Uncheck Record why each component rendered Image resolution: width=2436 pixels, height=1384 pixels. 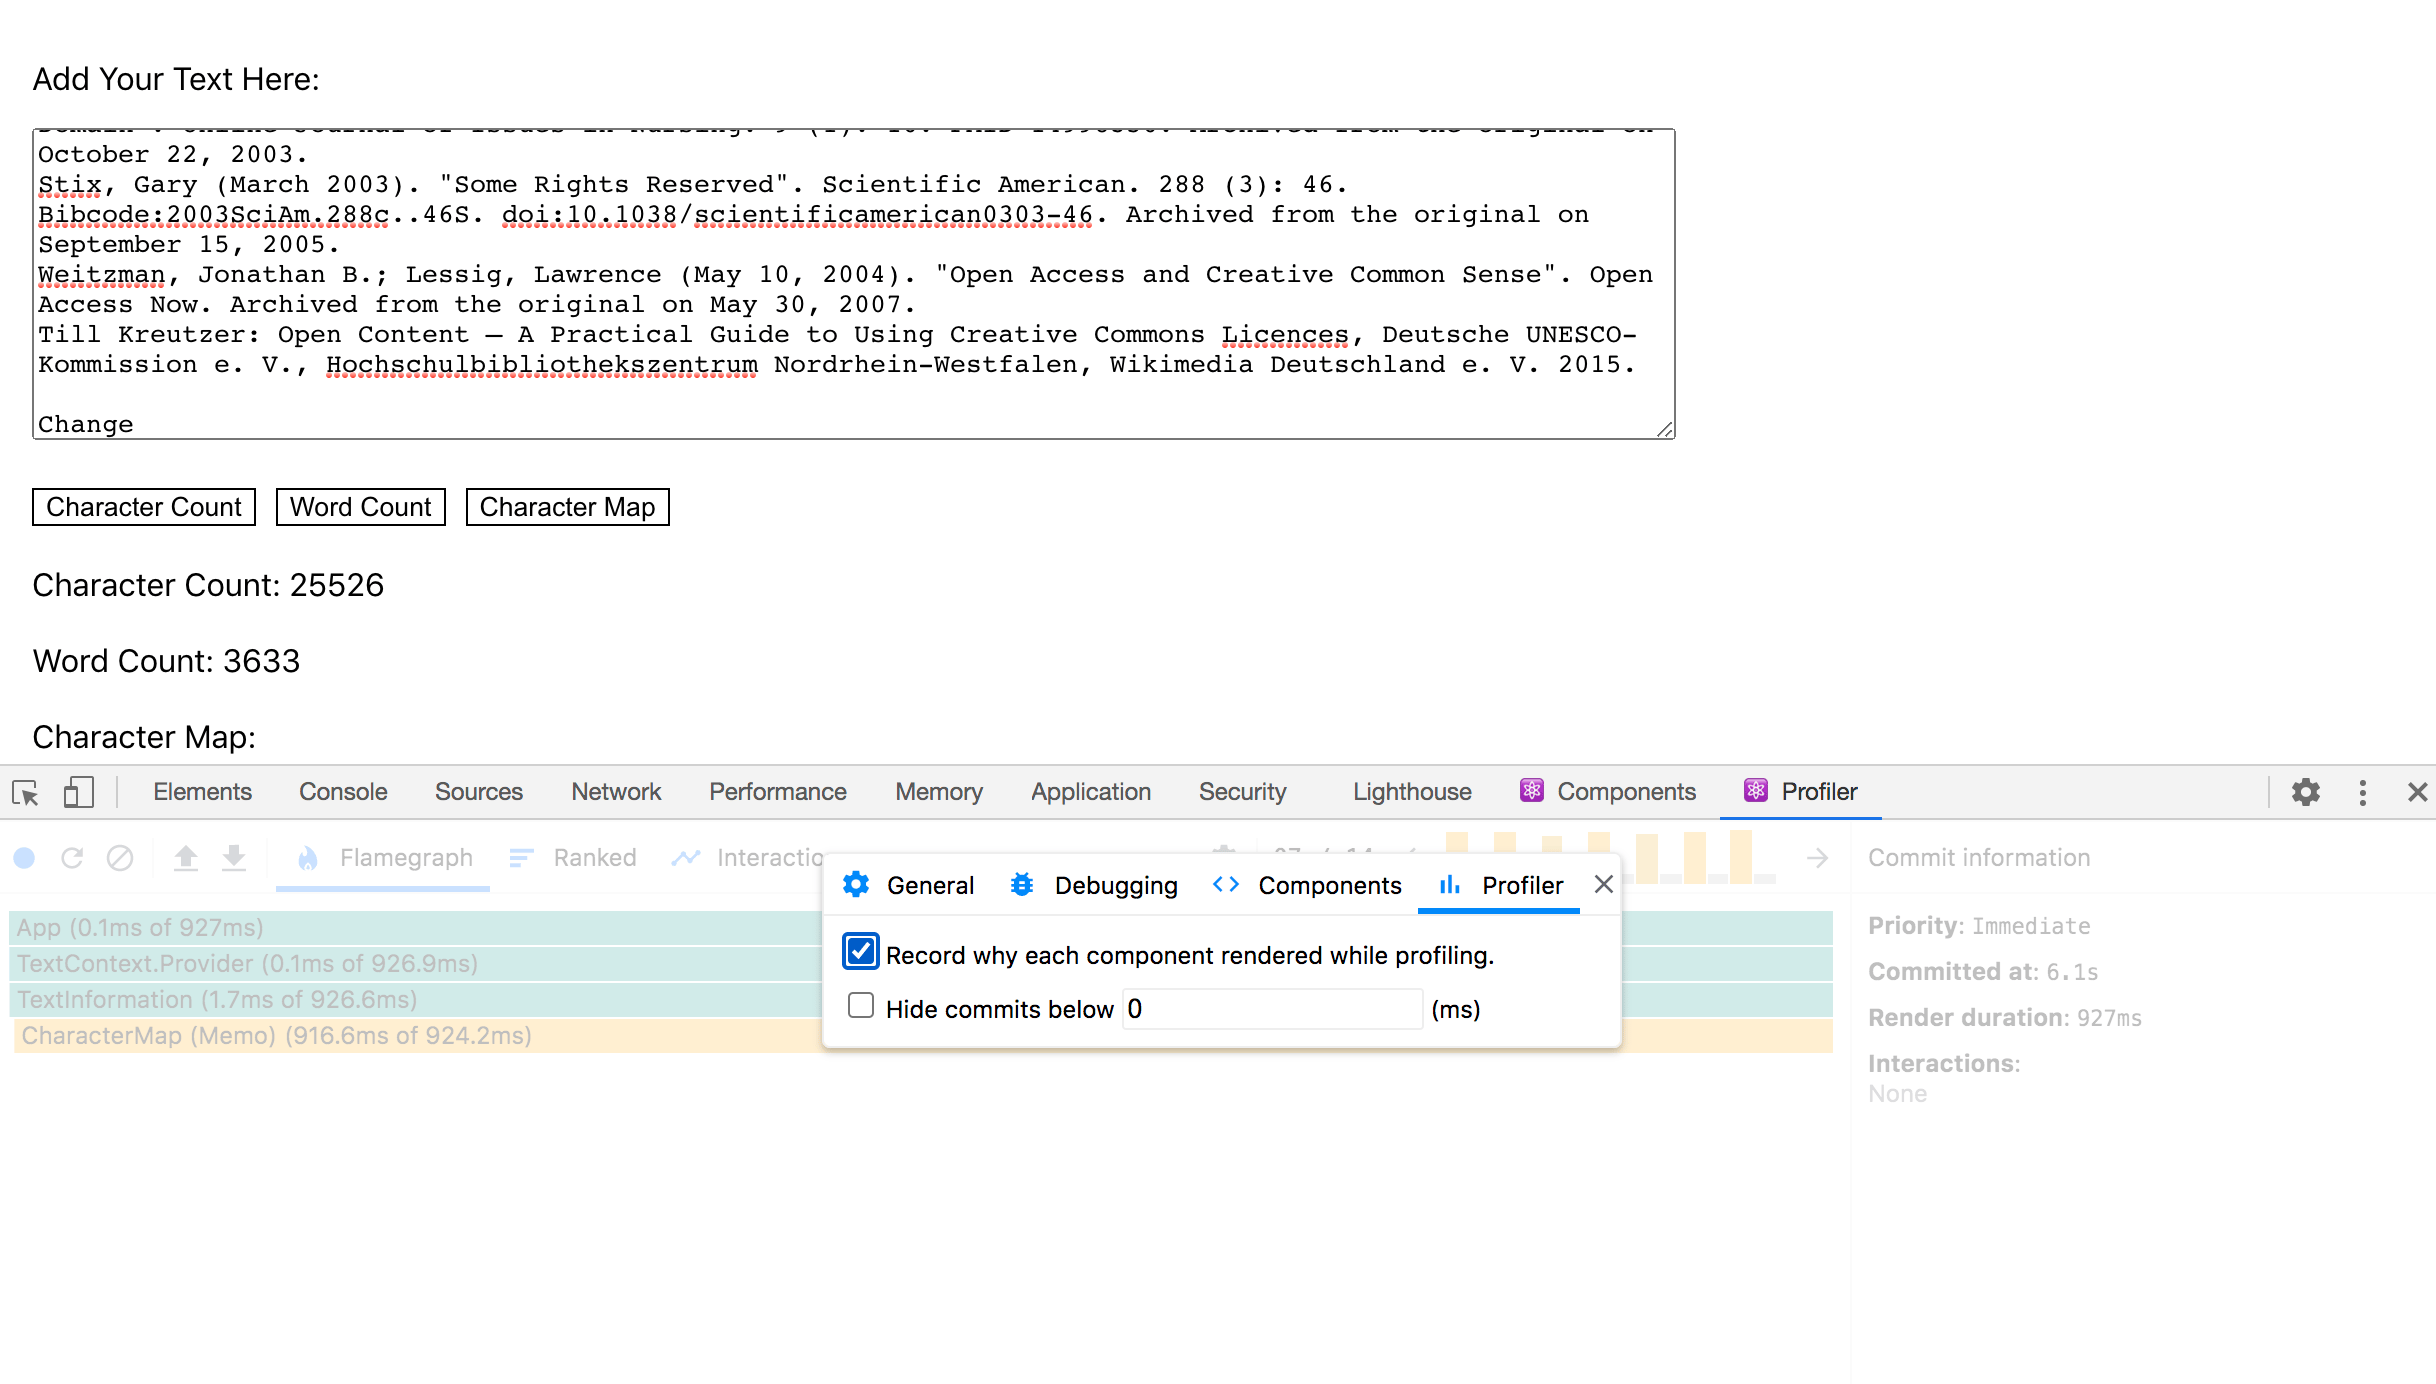[861, 951]
